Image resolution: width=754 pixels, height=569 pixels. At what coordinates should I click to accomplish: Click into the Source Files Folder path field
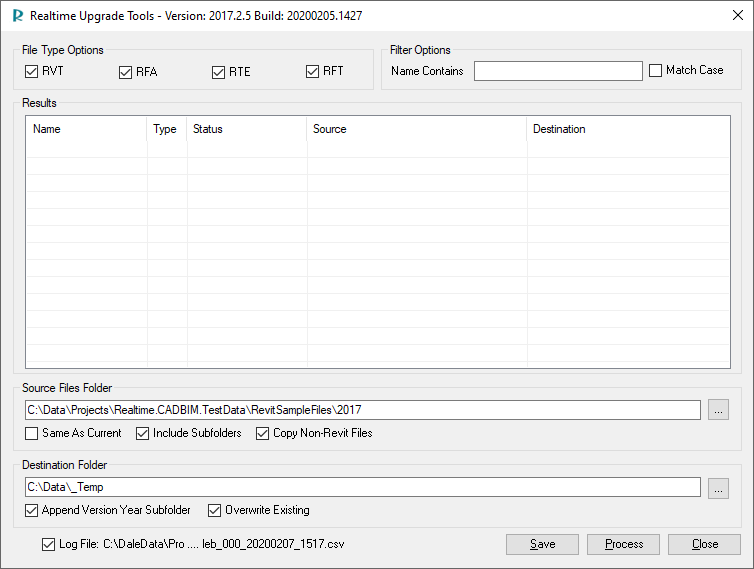pyautogui.click(x=363, y=410)
